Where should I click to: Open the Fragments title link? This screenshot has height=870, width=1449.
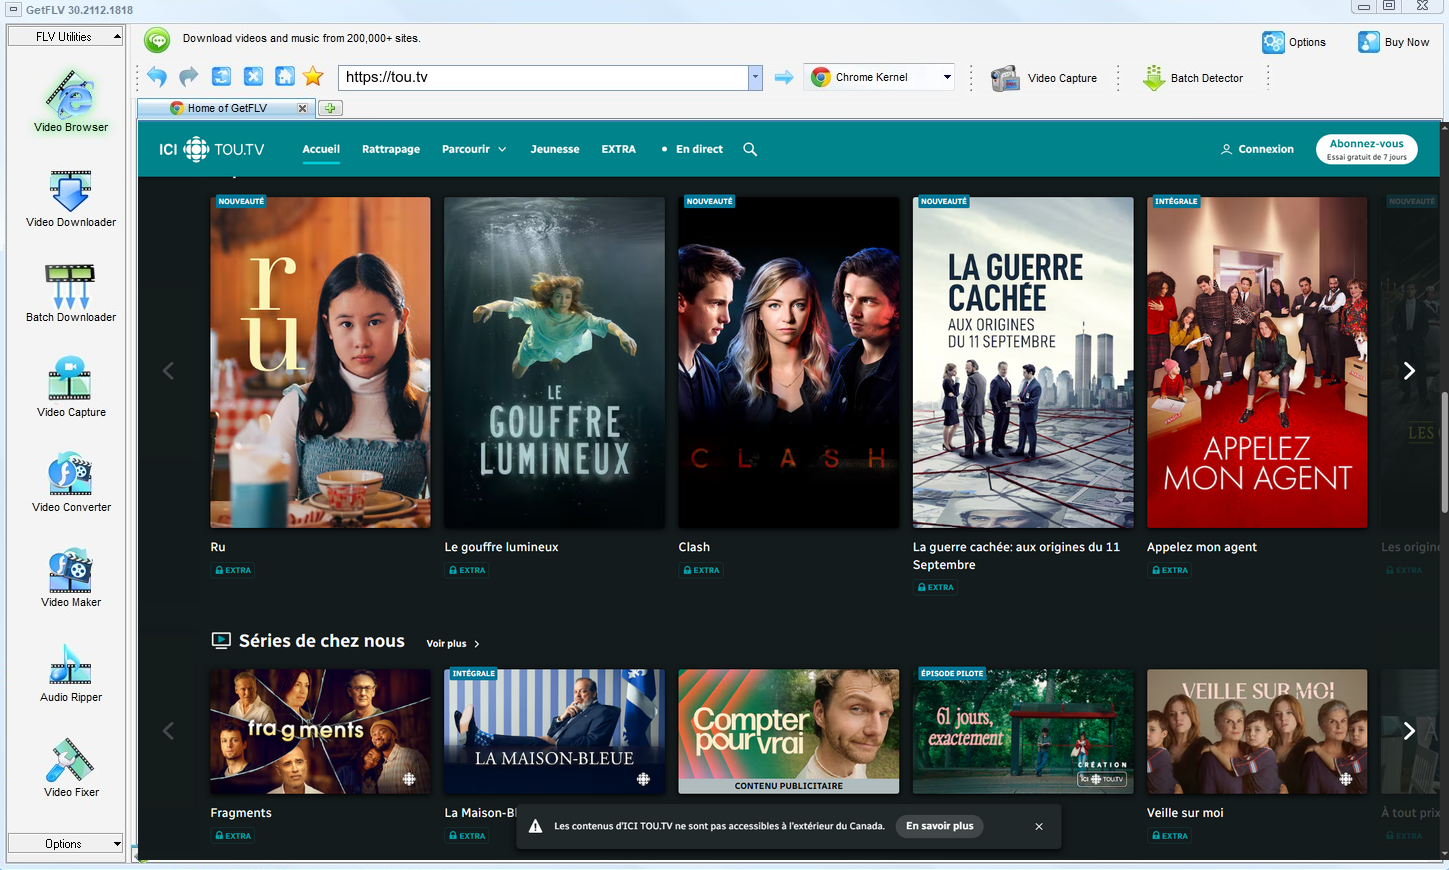pos(241,813)
